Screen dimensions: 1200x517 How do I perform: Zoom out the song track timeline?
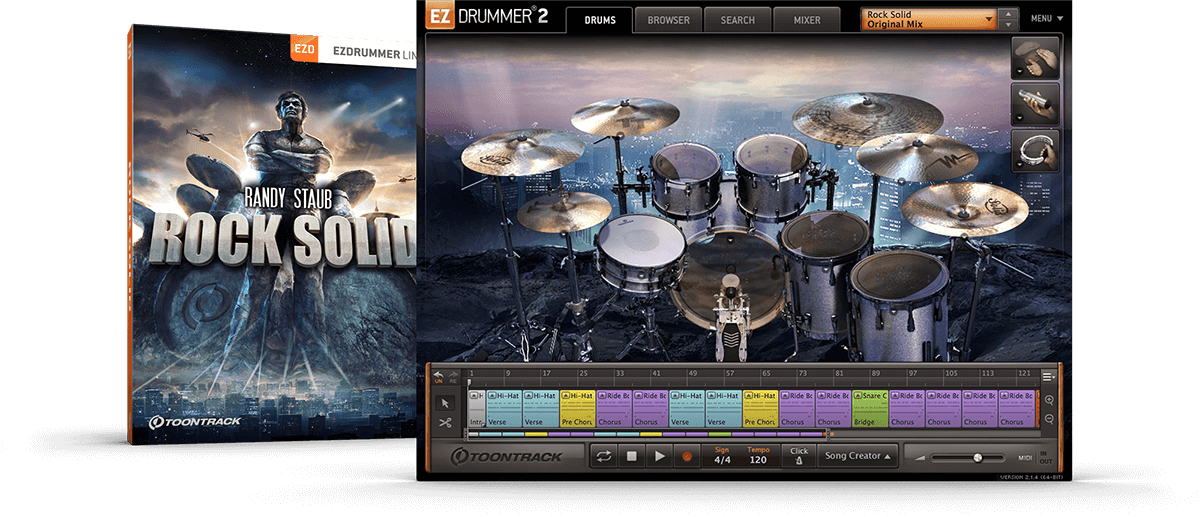point(1049,419)
